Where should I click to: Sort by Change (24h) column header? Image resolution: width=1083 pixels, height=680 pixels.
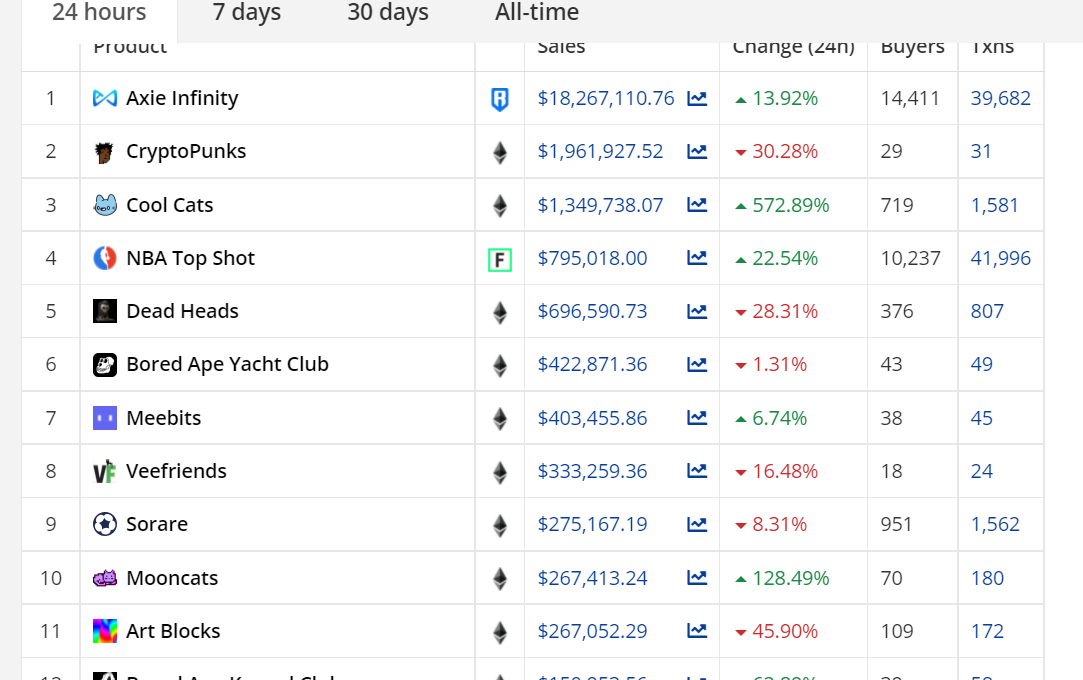coord(793,48)
